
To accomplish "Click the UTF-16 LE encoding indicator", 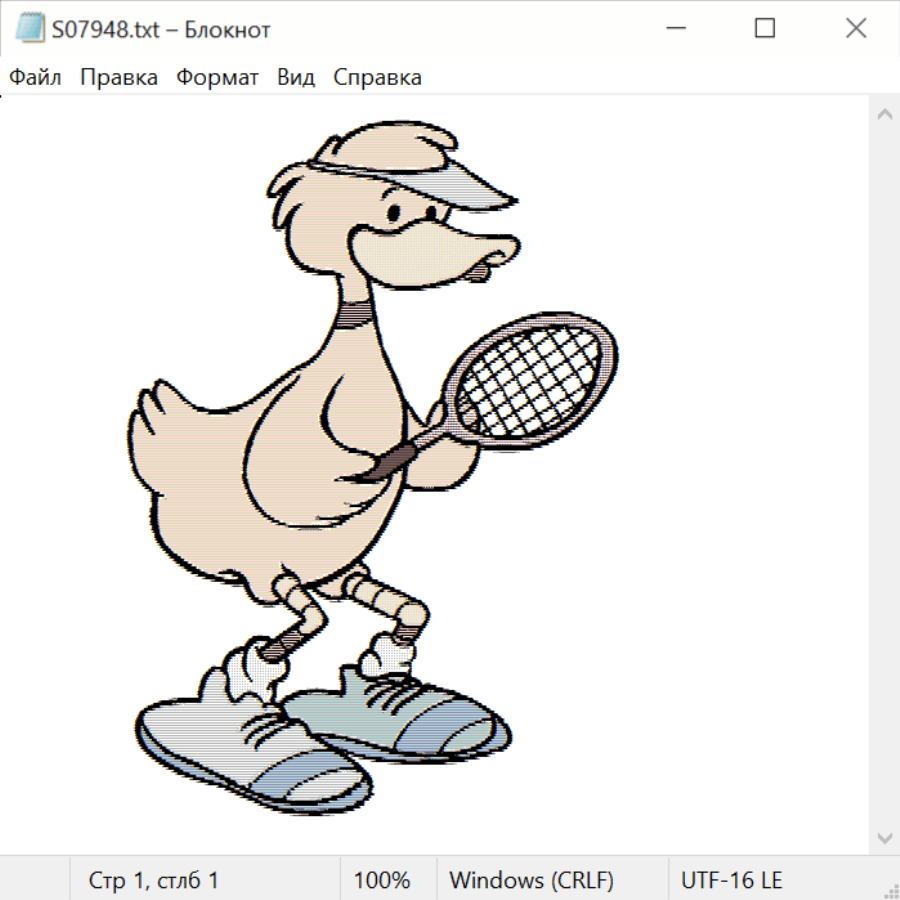I will (x=731, y=880).
